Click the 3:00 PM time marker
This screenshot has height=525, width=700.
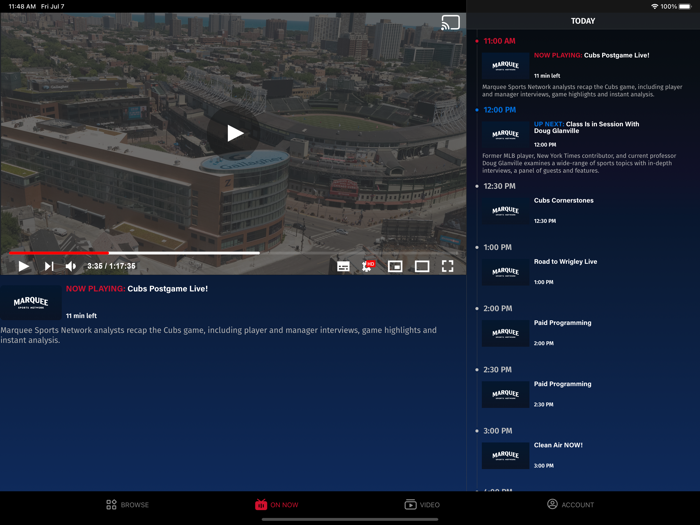[x=497, y=431]
